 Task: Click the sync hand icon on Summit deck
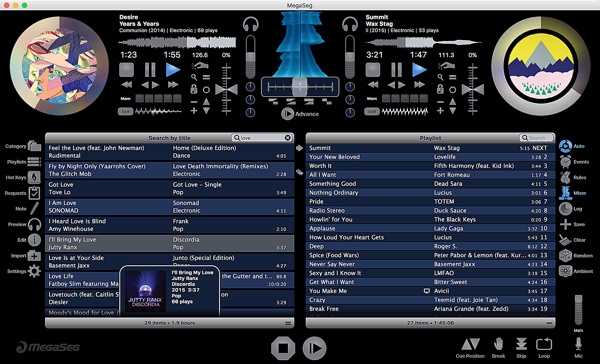(x=446, y=66)
